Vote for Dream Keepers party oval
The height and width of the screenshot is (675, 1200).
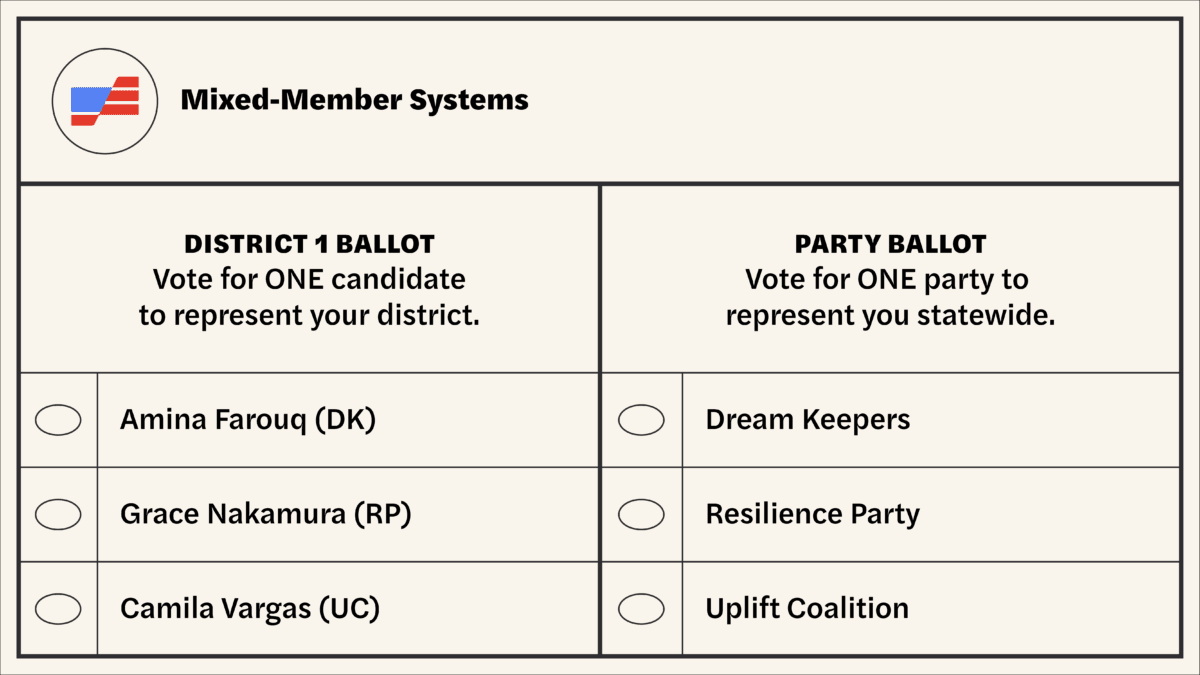pos(641,420)
